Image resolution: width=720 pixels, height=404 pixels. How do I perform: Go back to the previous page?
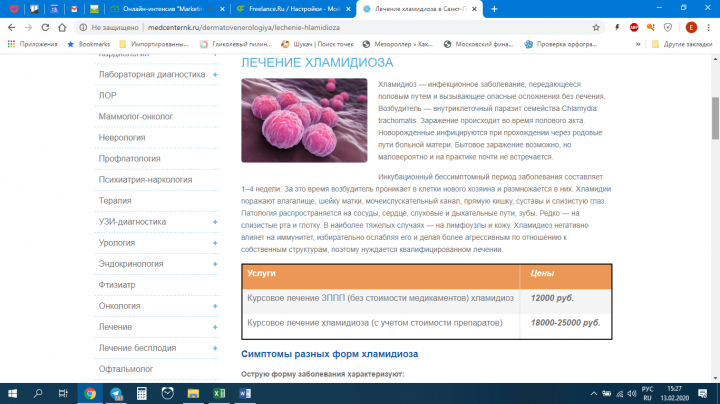pos(11,28)
